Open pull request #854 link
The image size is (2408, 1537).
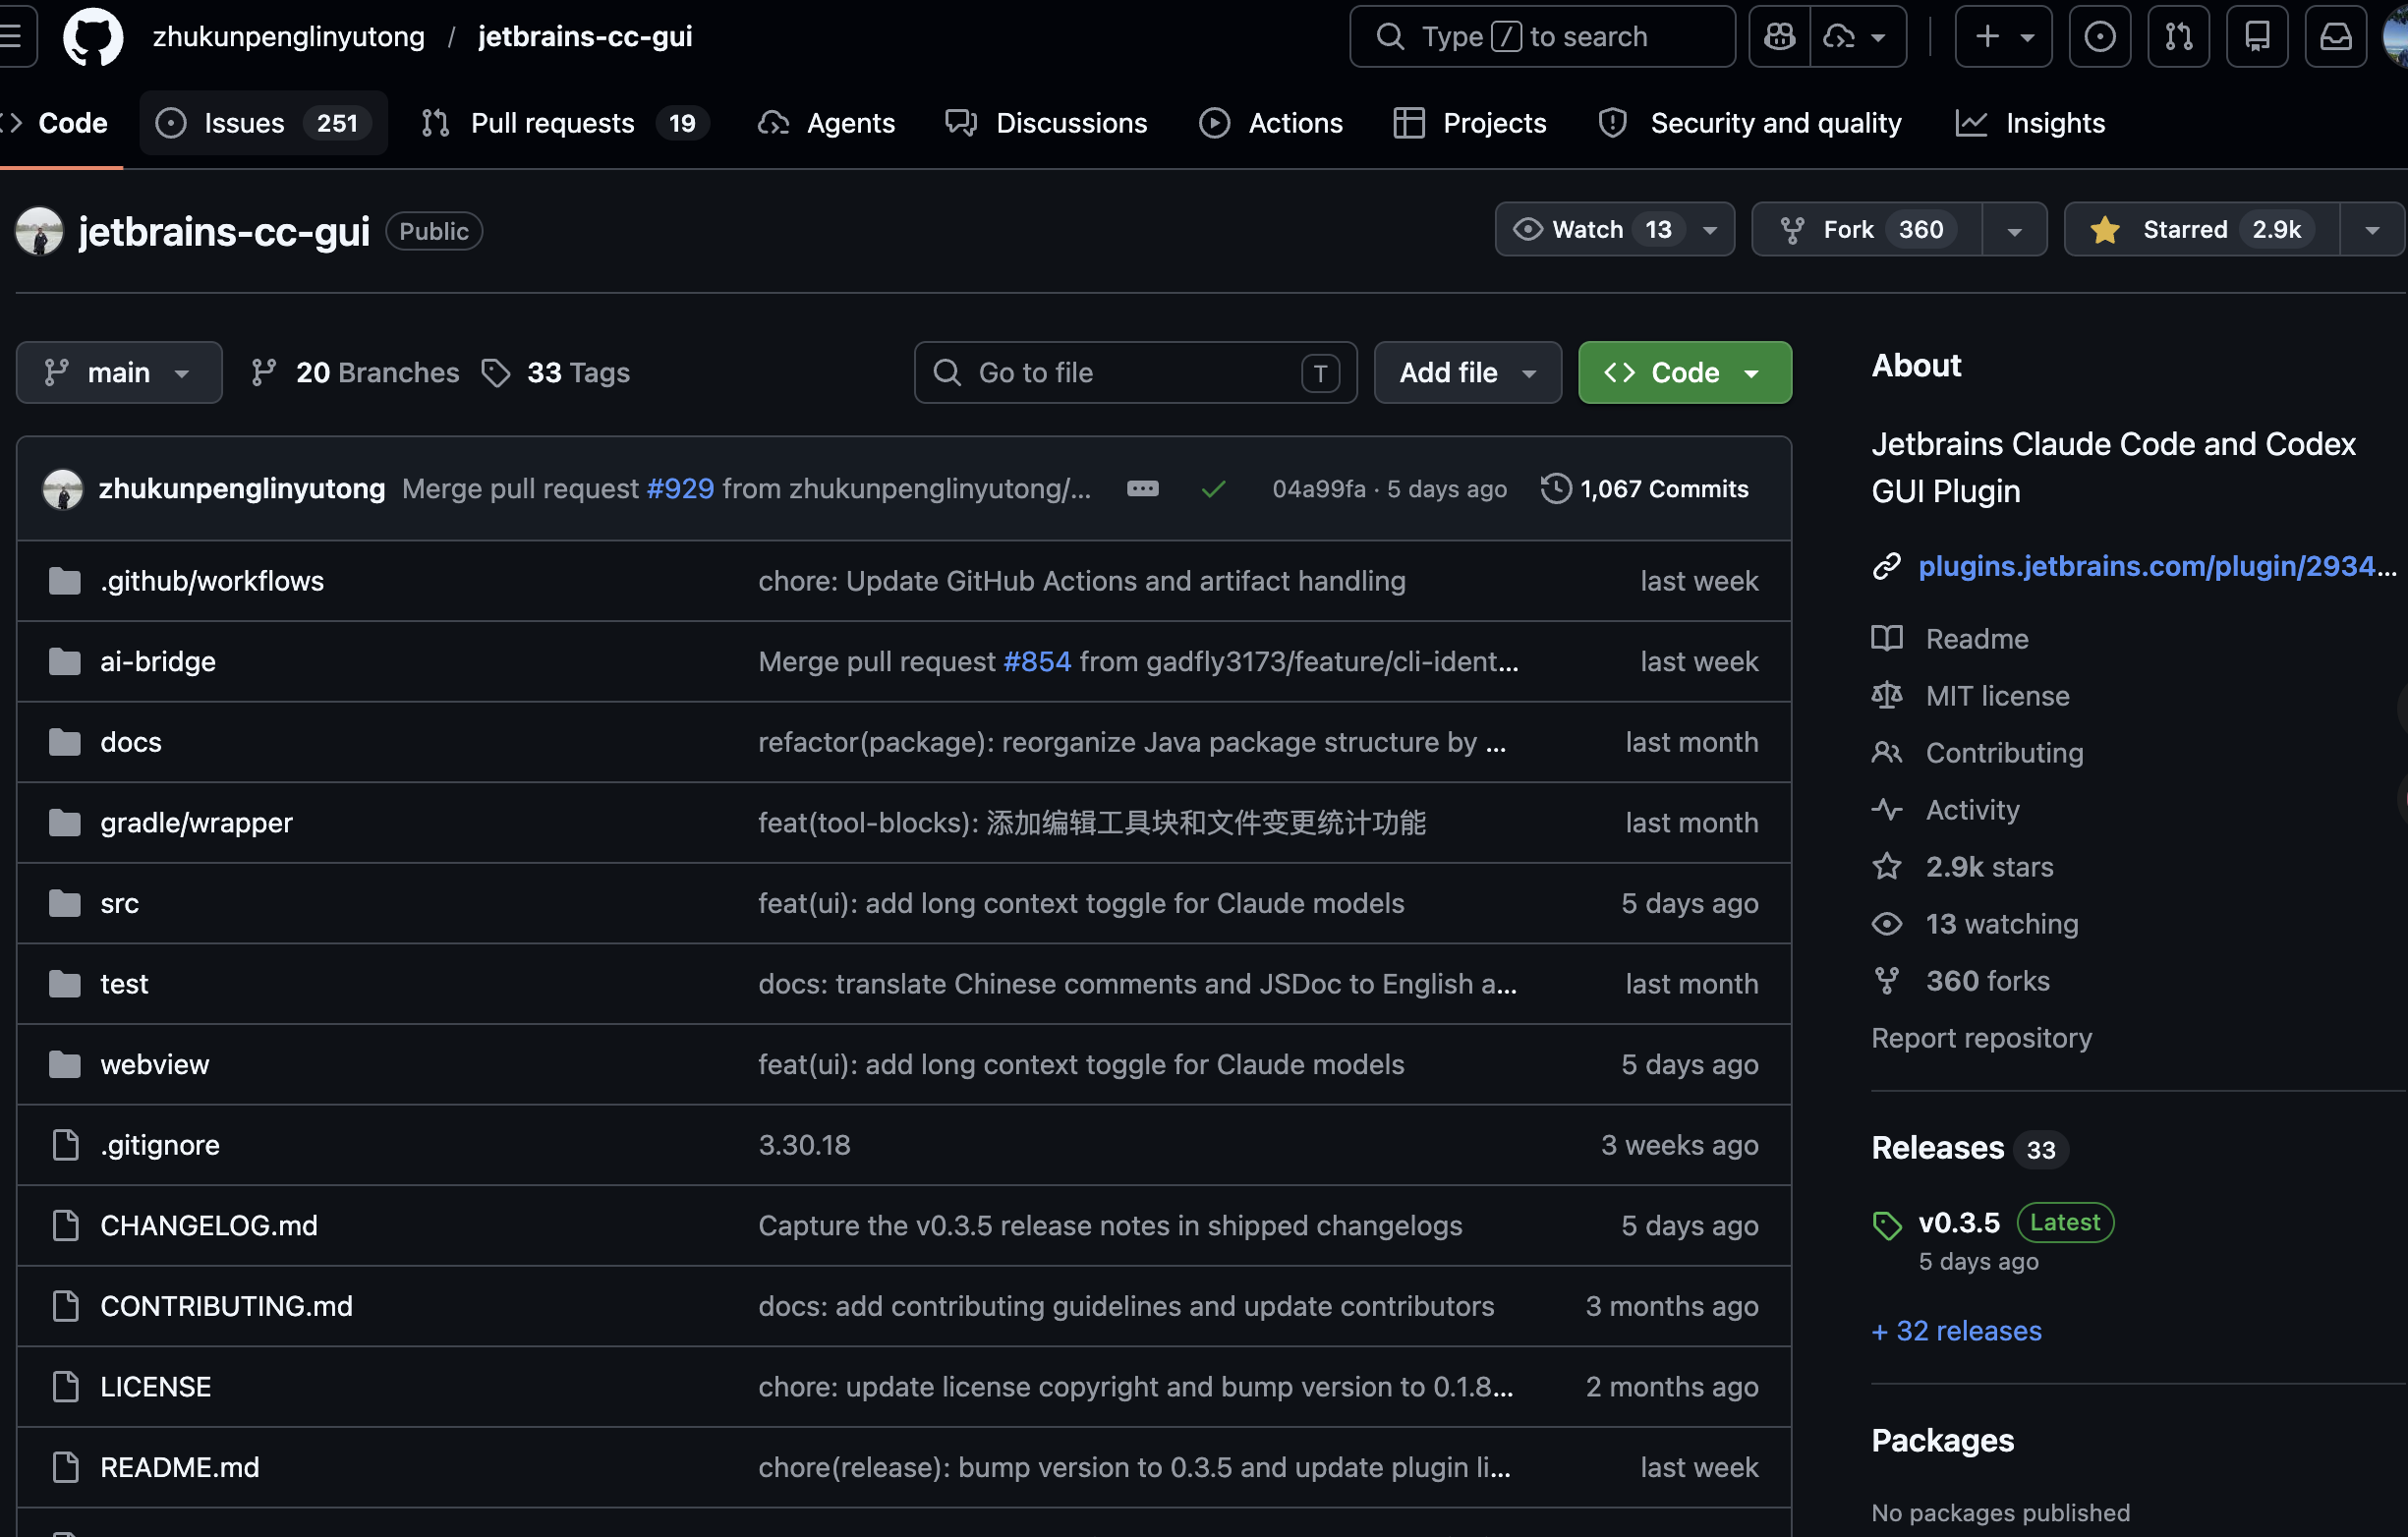(x=1037, y=662)
